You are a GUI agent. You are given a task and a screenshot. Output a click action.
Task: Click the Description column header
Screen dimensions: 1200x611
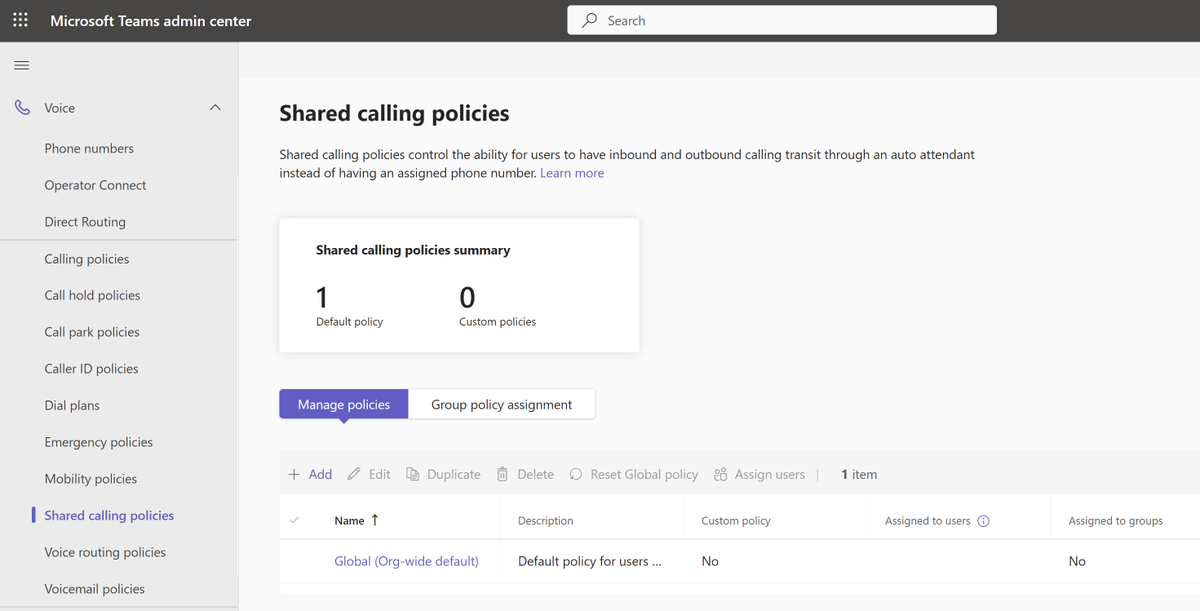click(x=546, y=521)
